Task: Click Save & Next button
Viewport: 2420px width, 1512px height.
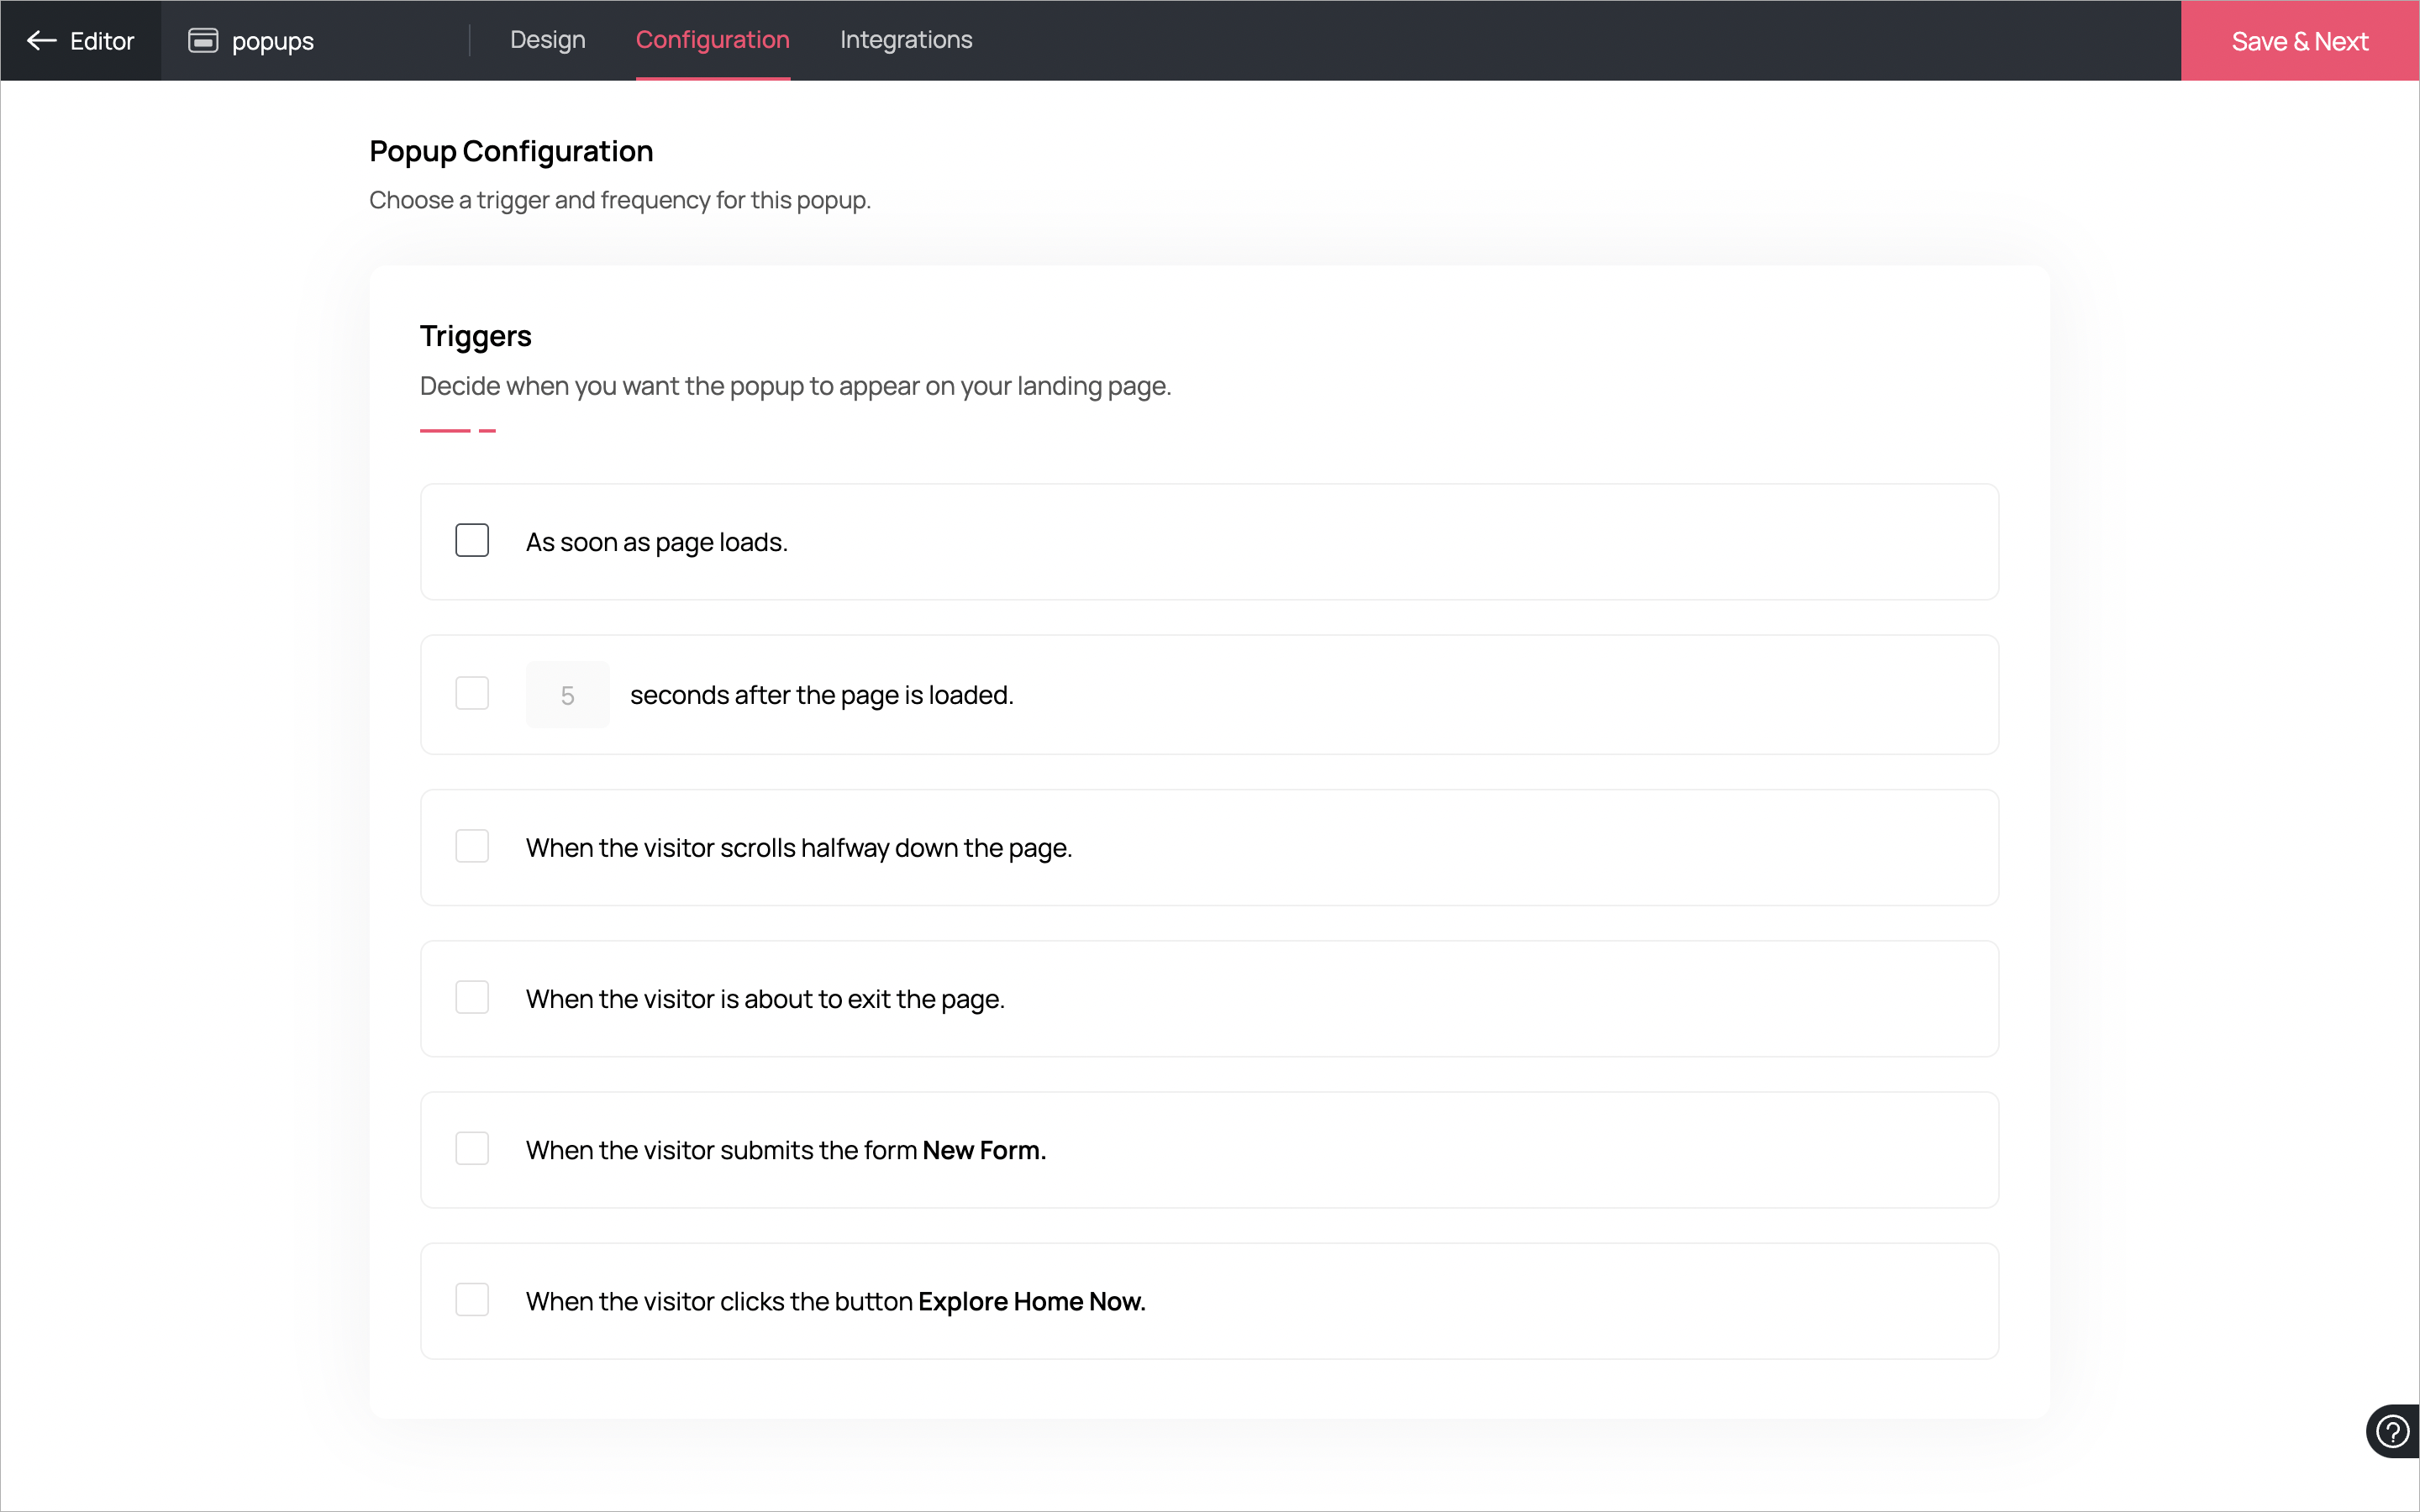Action: pos(2299,41)
